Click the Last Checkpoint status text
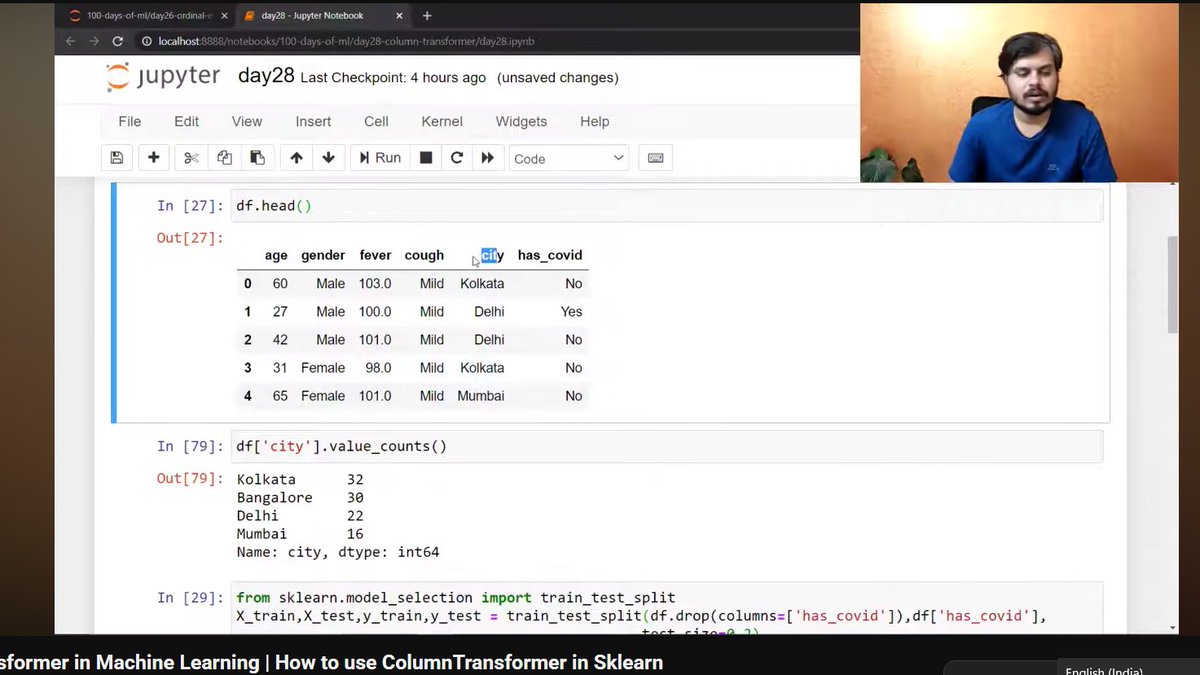Image resolution: width=1200 pixels, height=675 pixels. pyautogui.click(x=393, y=77)
